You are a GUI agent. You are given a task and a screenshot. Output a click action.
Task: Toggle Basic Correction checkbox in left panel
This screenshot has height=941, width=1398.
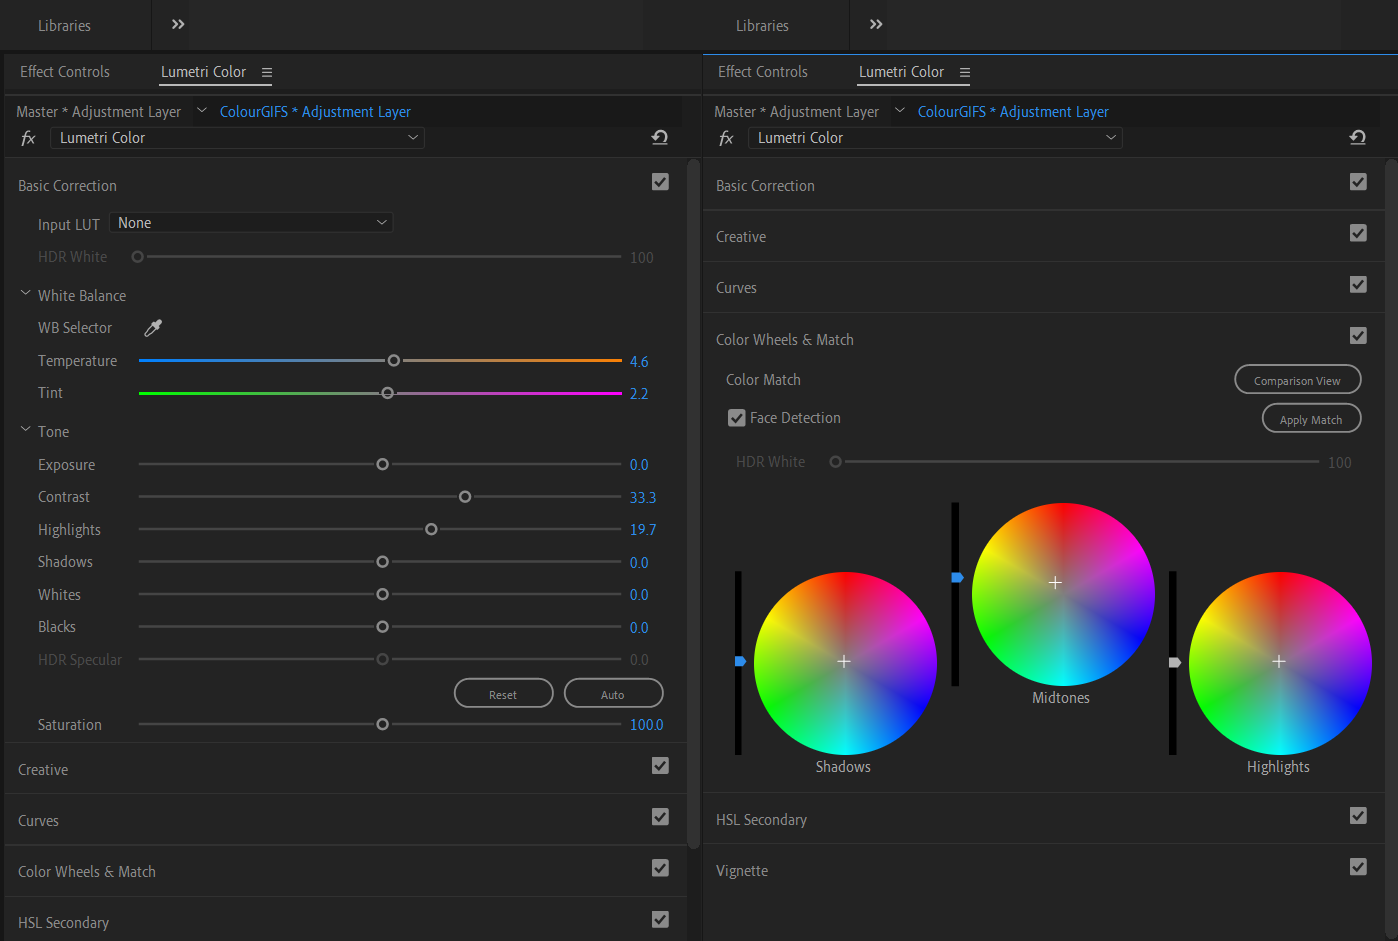click(660, 182)
